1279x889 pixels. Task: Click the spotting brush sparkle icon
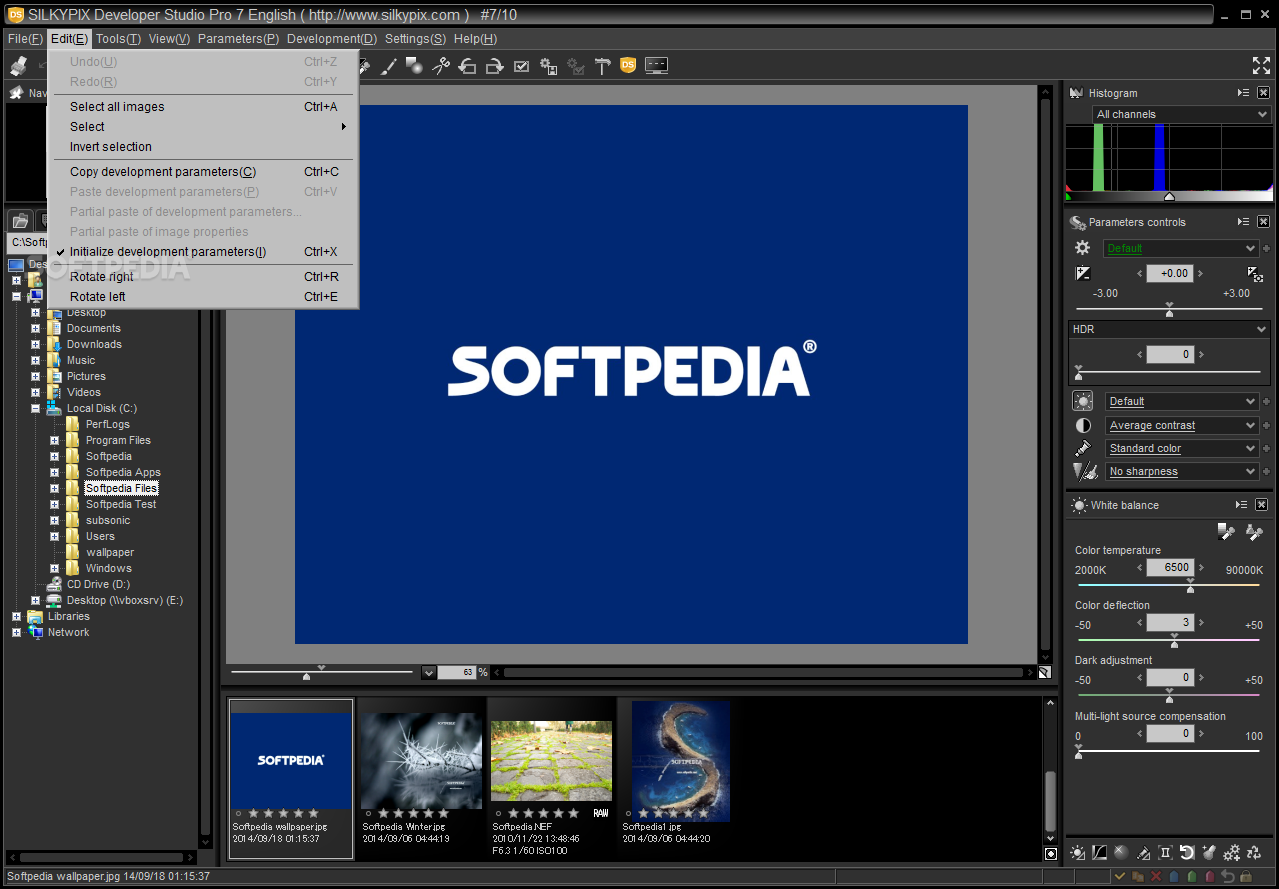[x=1209, y=853]
